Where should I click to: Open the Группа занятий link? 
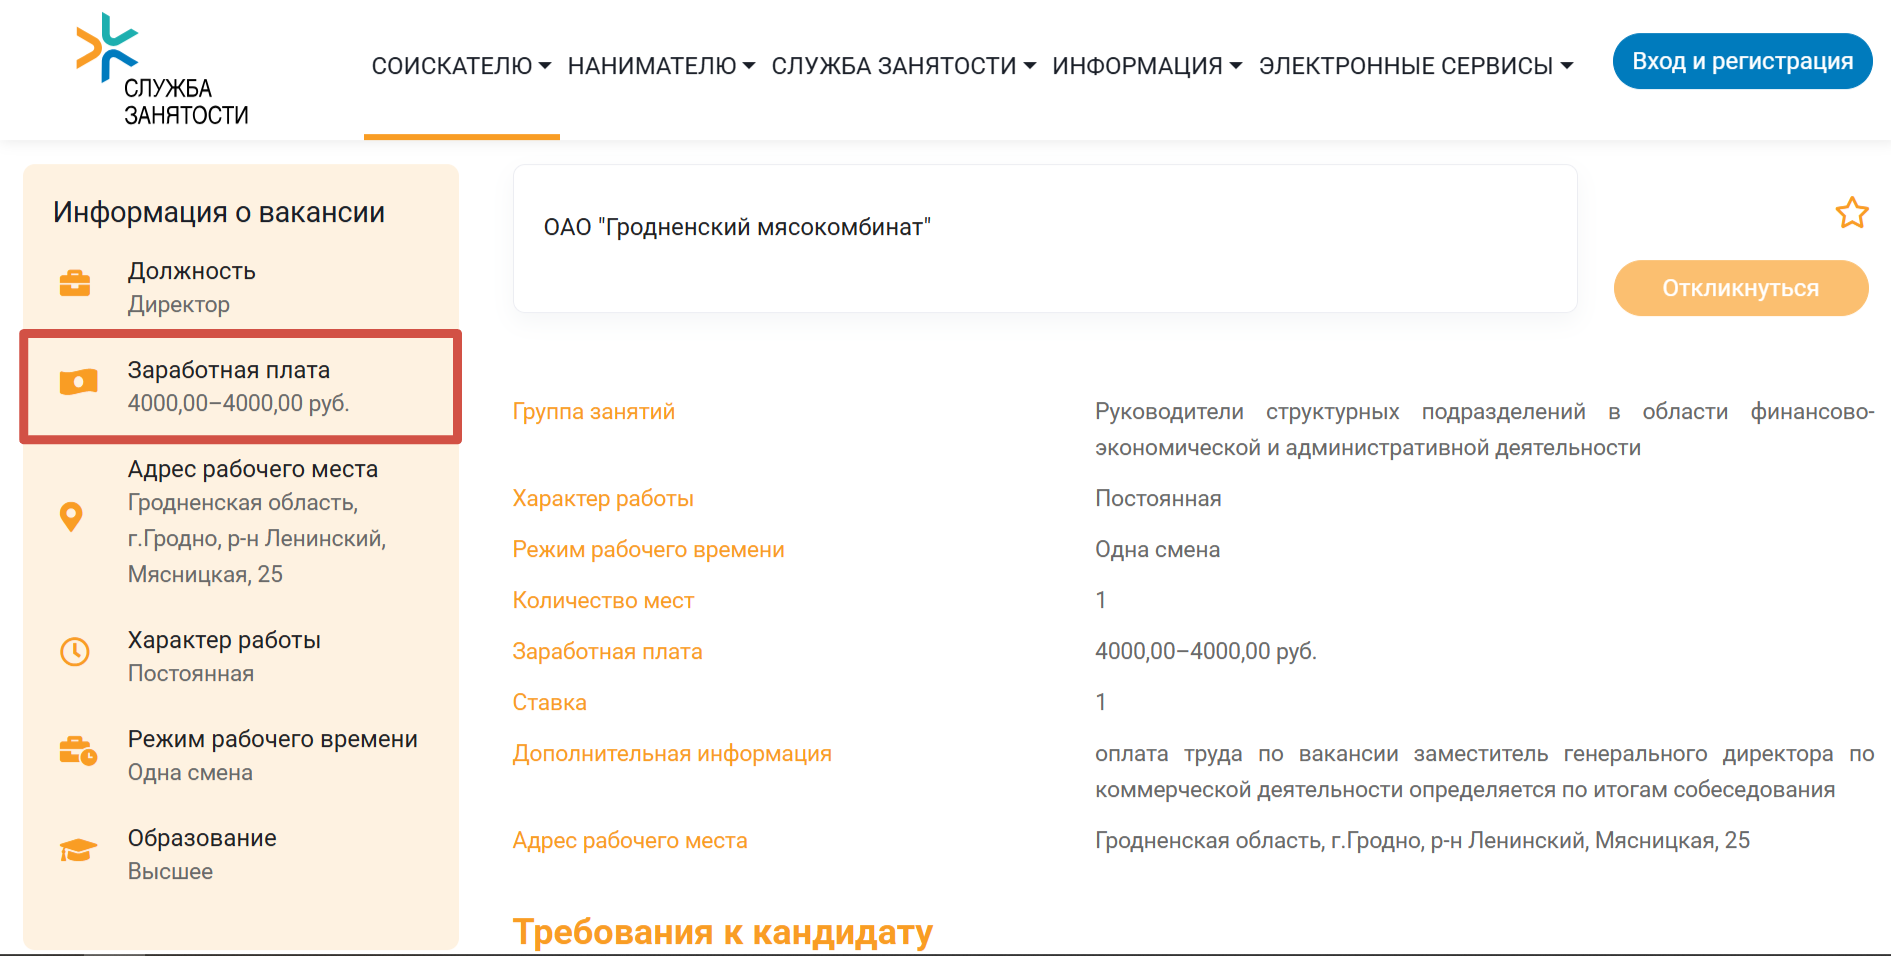593,411
